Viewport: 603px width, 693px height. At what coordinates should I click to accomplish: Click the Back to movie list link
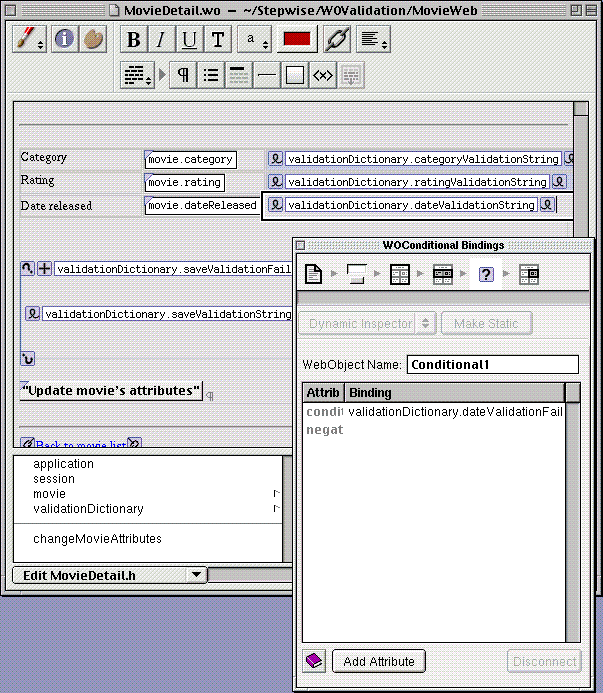(x=81, y=444)
